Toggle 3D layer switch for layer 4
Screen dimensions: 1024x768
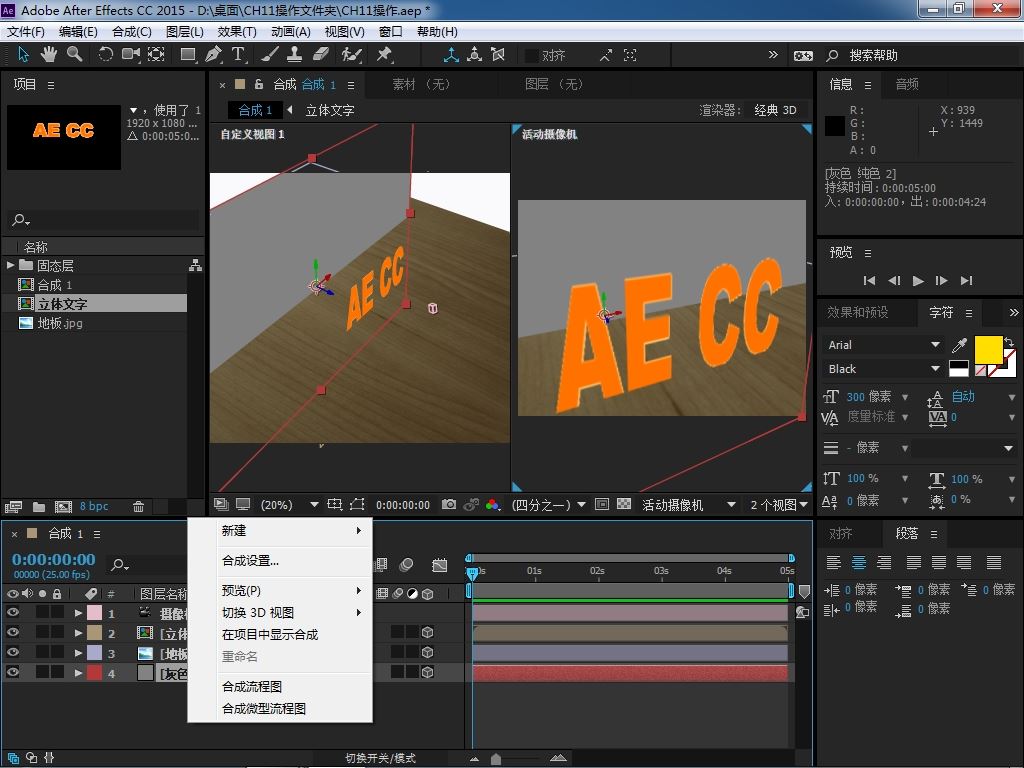coord(428,672)
